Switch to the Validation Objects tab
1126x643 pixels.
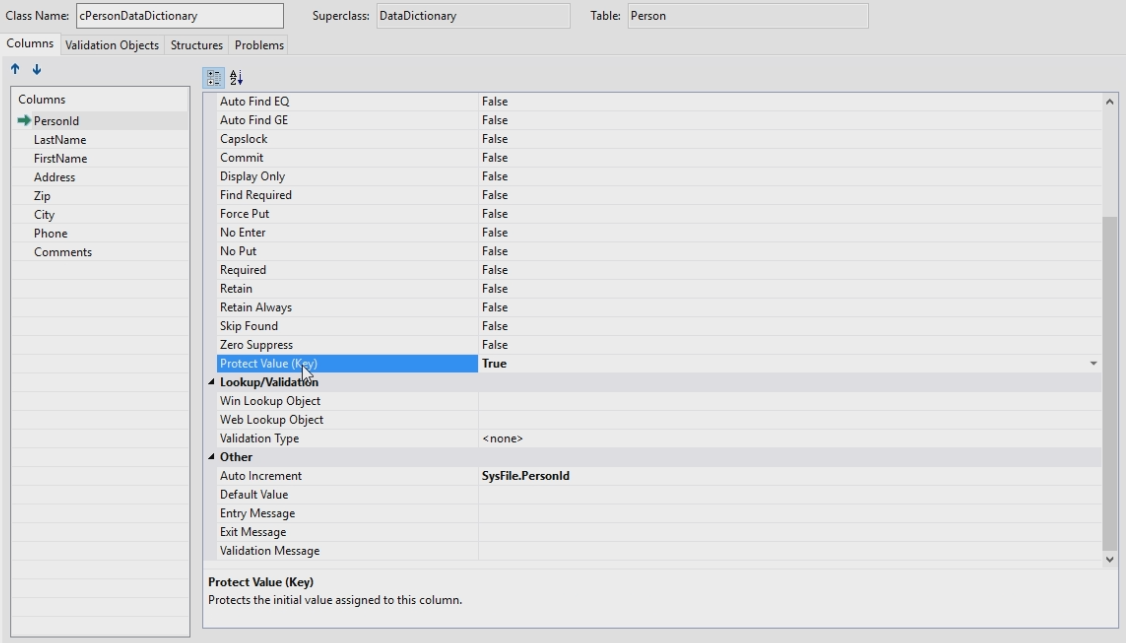click(112, 45)
